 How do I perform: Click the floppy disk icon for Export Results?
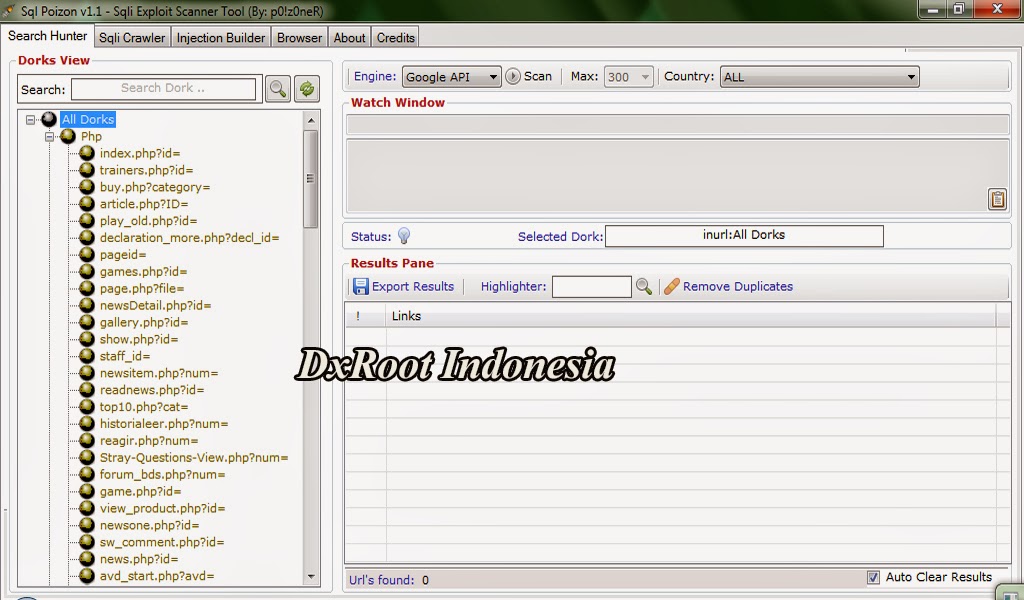click(361, 286)
